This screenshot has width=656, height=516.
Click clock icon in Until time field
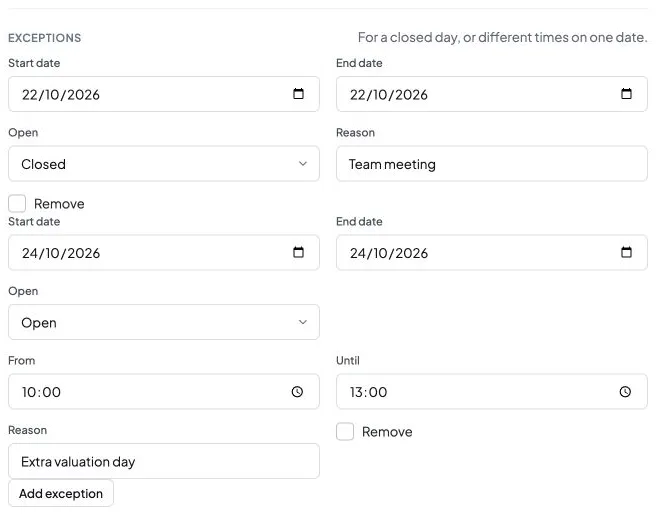(625, 391)
